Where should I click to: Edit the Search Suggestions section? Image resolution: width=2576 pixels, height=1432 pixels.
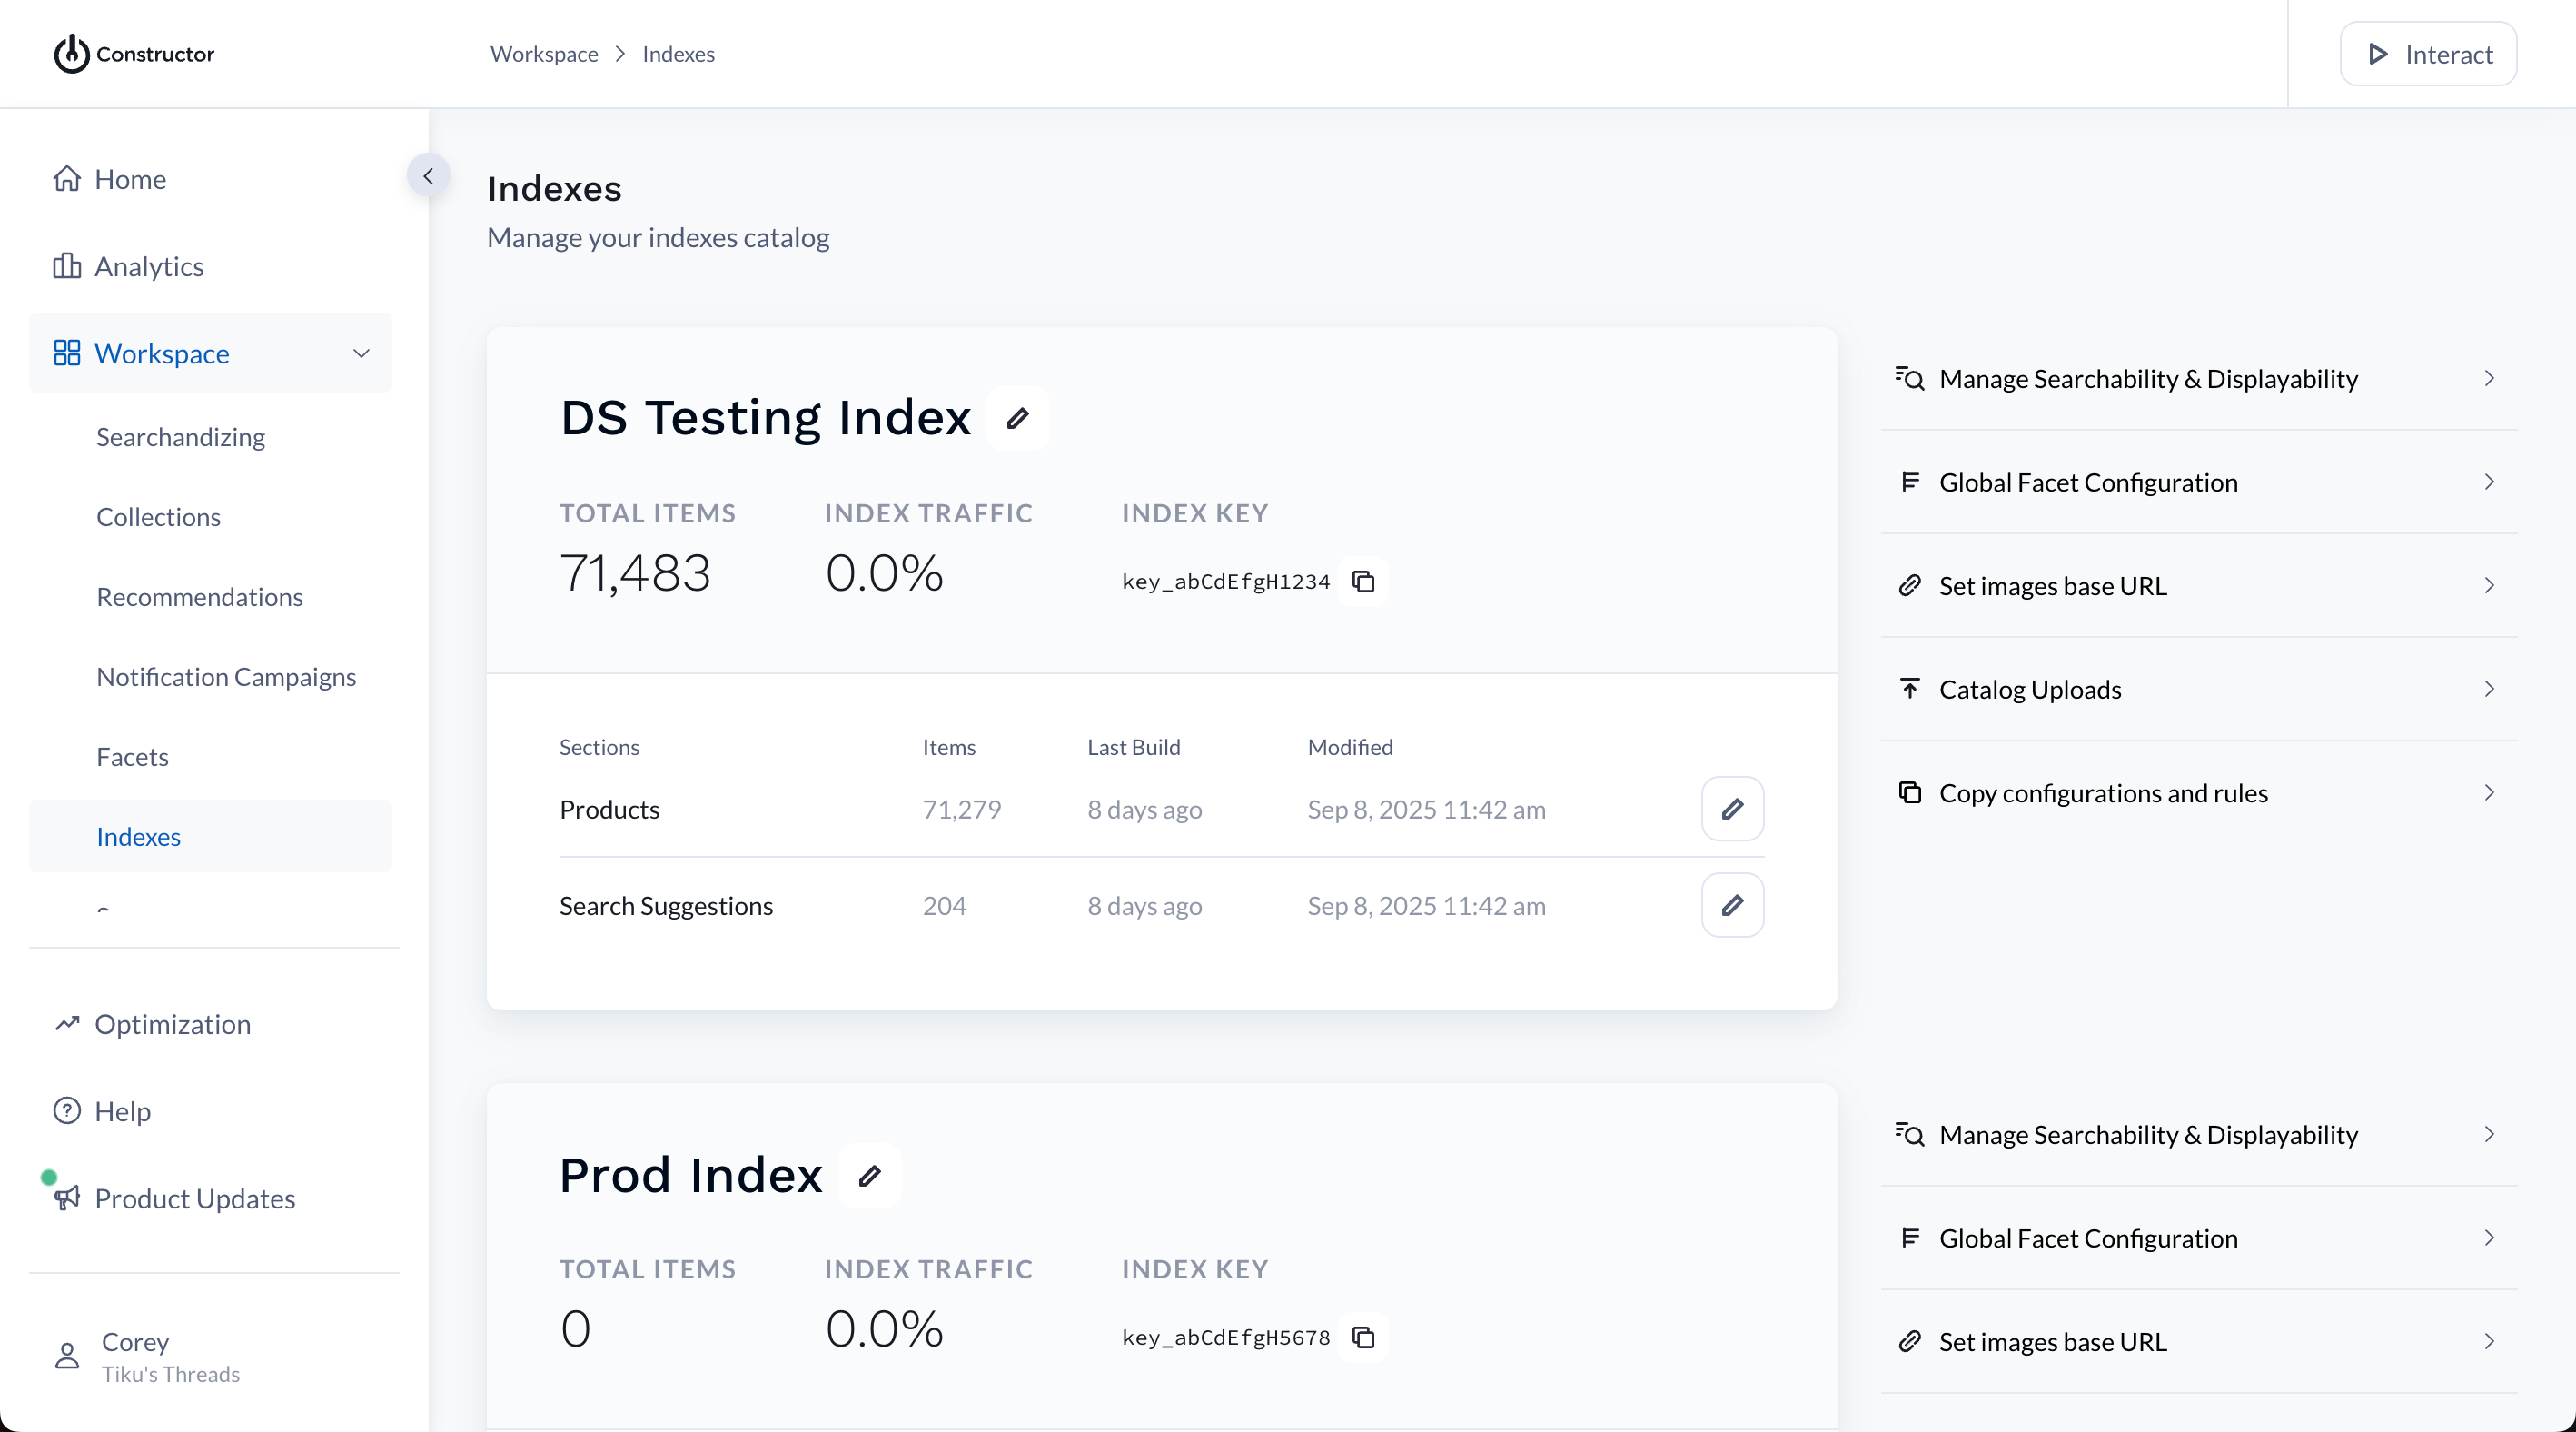pos(1733,905)
